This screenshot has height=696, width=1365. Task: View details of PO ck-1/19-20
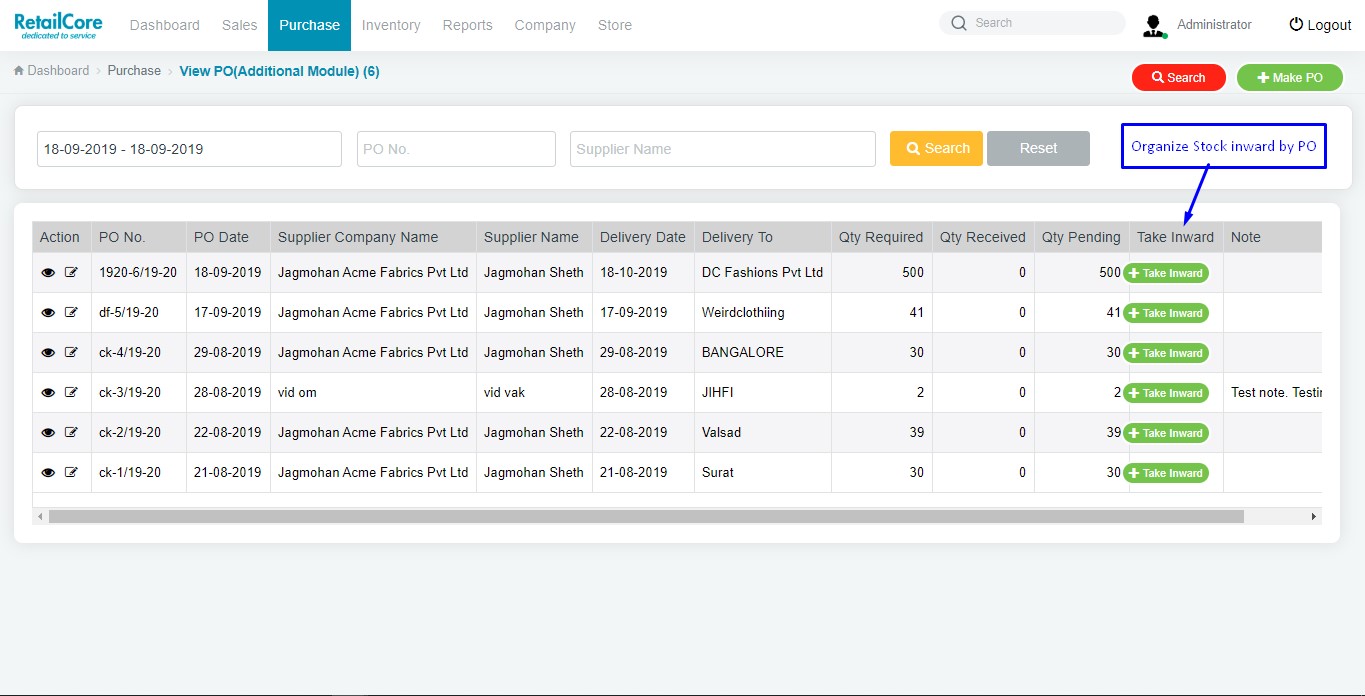48,472
